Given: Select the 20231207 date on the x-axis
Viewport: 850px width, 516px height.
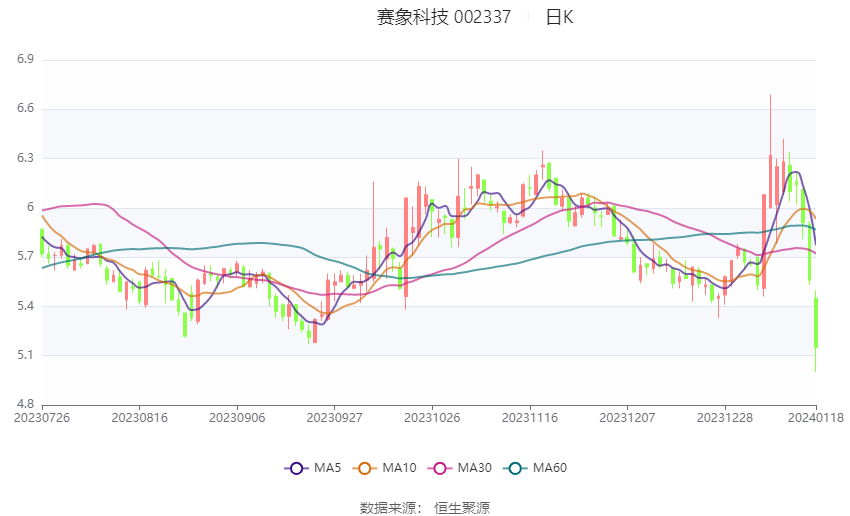Looking at the screenshot, I should coord(627,417).
